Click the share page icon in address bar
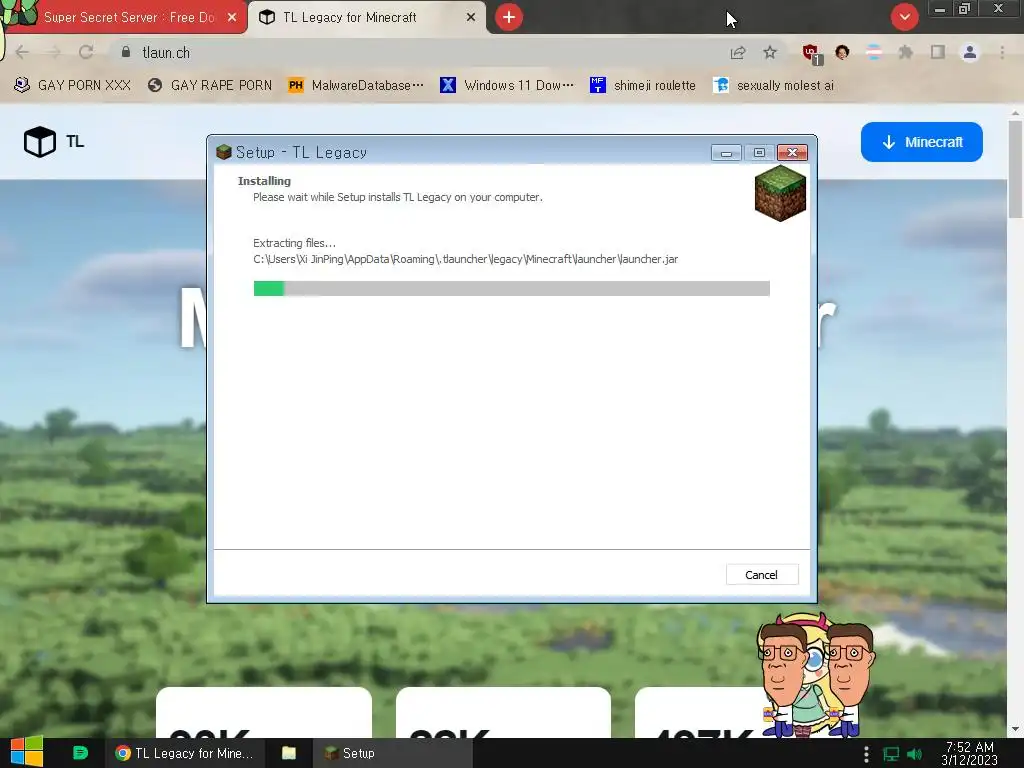 pyautogui.click(x=738, y=52)
